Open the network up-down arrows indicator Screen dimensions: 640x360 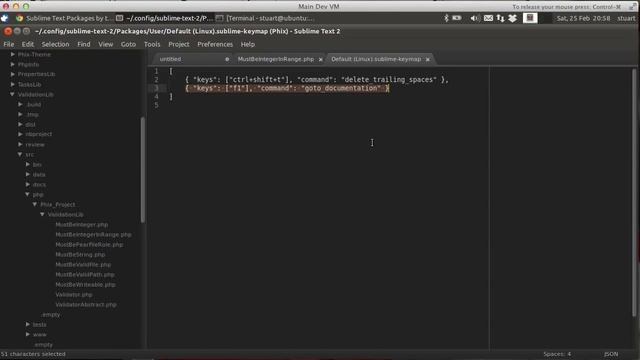click(x=500, y=18)
